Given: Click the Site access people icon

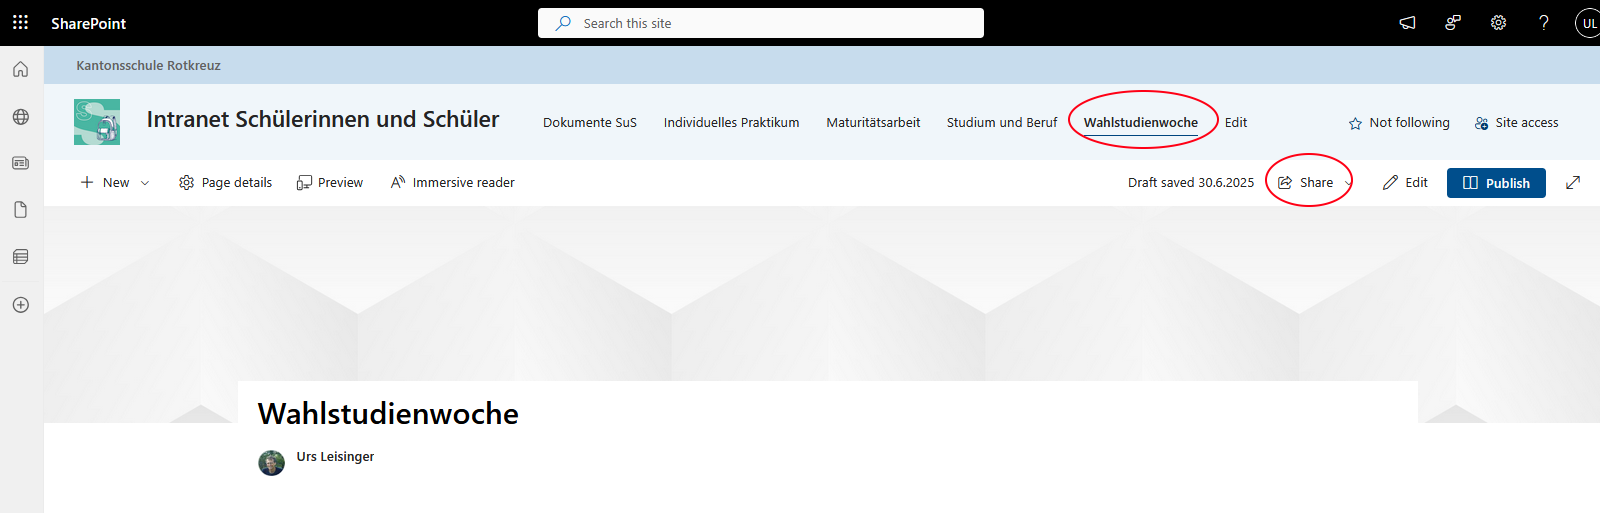Looking at the screenshot, I should (x=1481, y=123).
